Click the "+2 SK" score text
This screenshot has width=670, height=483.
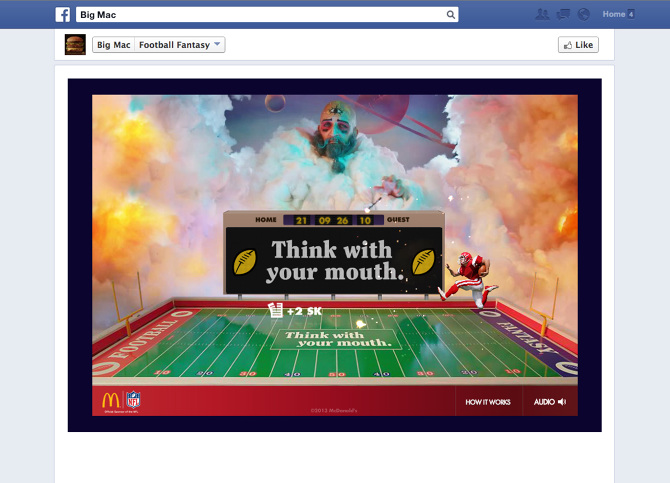click(x=304, y=311)
